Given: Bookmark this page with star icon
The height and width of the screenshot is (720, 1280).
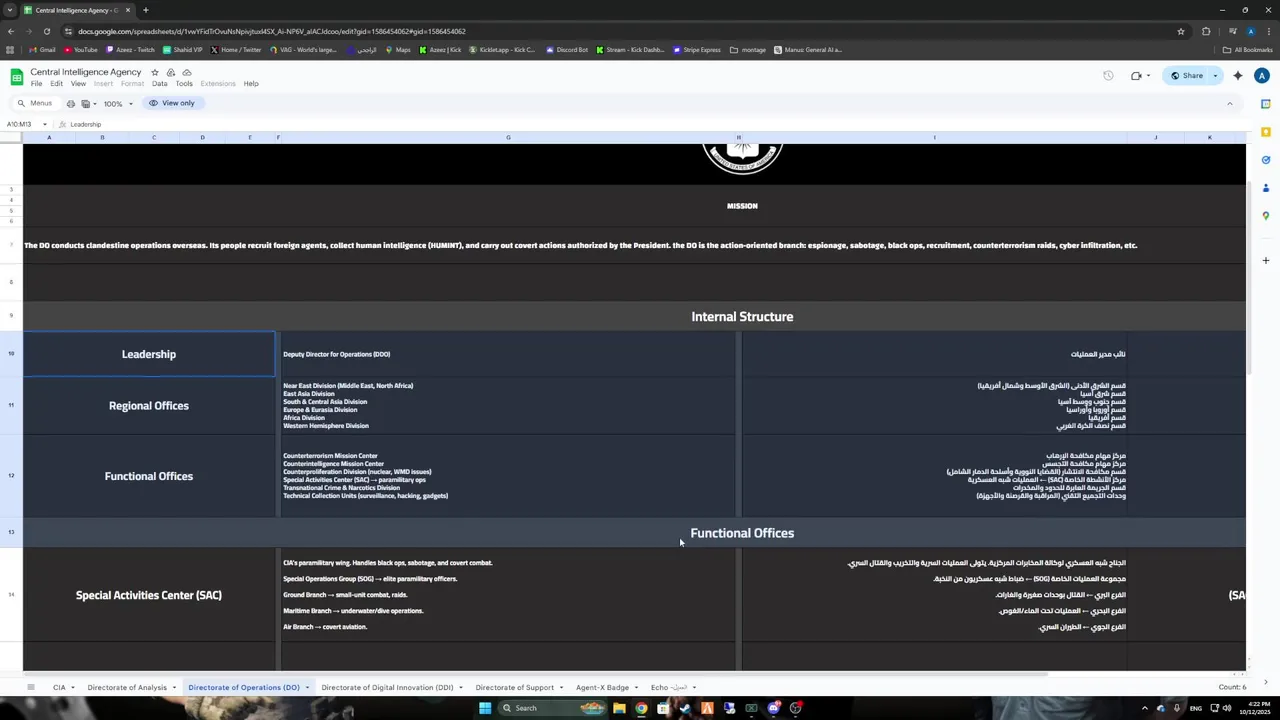Looking at the screenshot, I should click(1181, 31).
